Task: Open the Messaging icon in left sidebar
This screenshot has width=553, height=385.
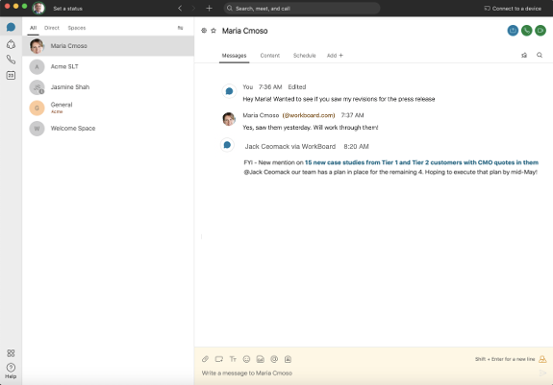Action: [x=11, y=27]
